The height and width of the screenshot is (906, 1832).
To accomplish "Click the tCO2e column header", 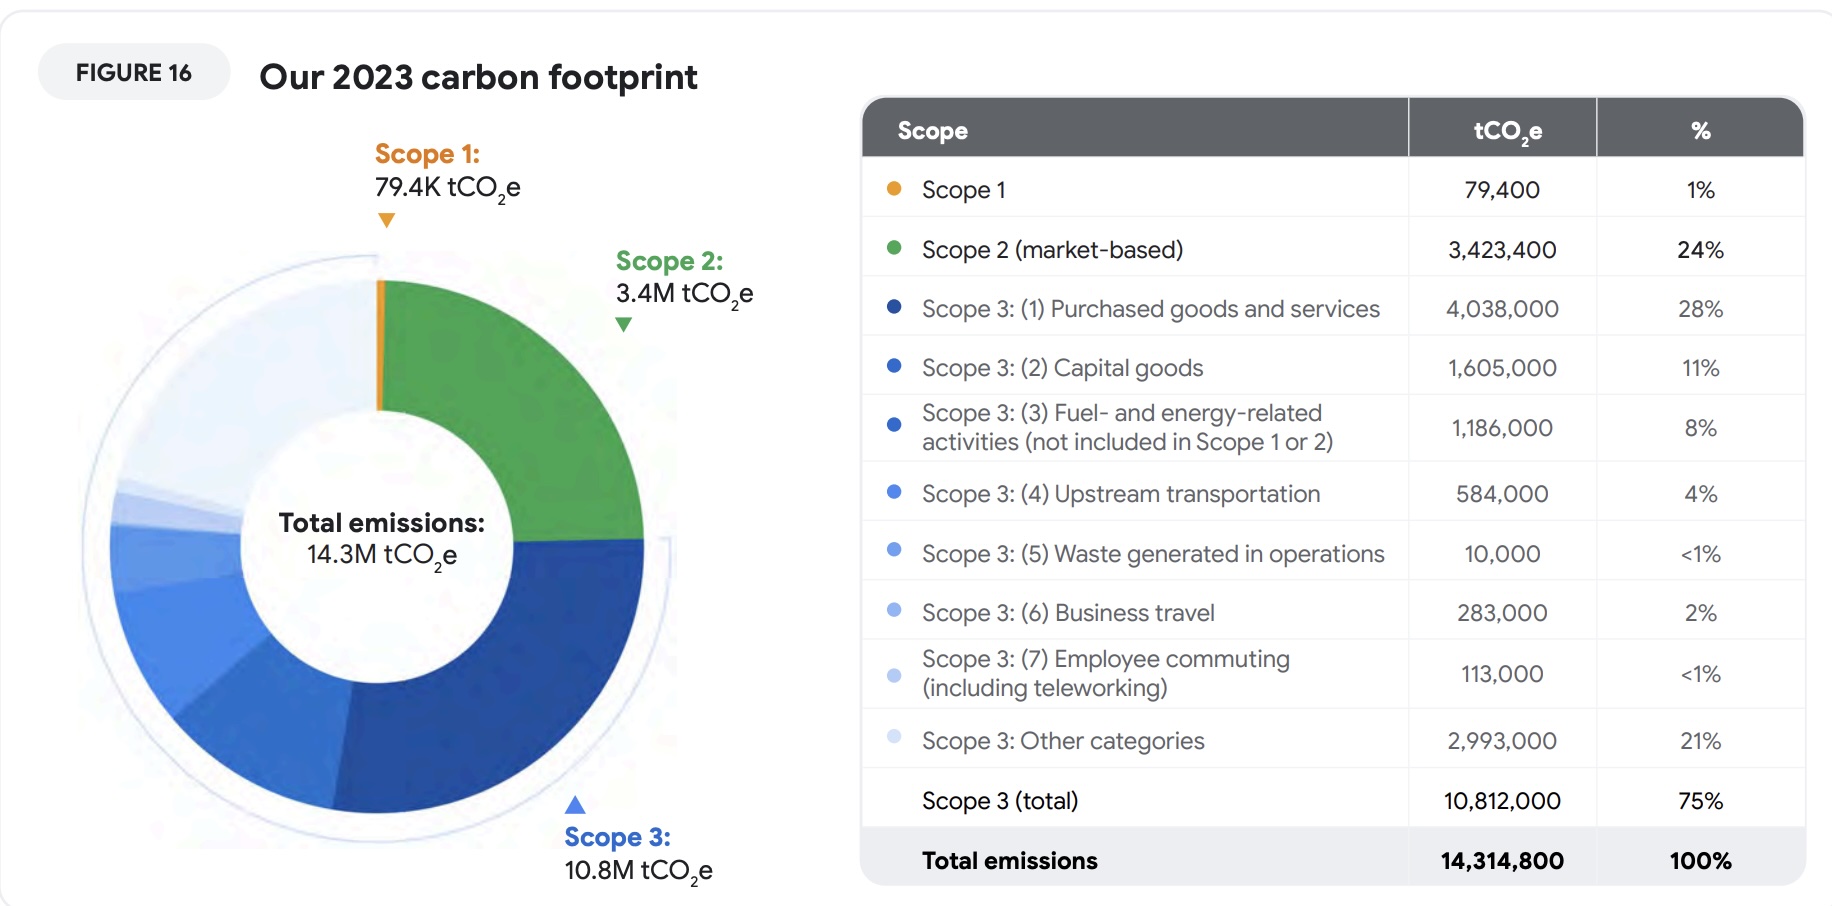I will point(1506,131).
